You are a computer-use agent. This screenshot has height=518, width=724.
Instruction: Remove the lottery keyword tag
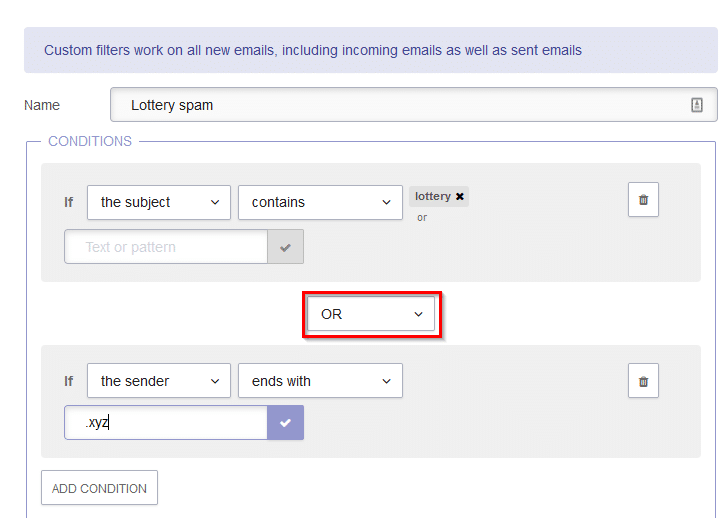pyautogui.click(x=459, y=196)
